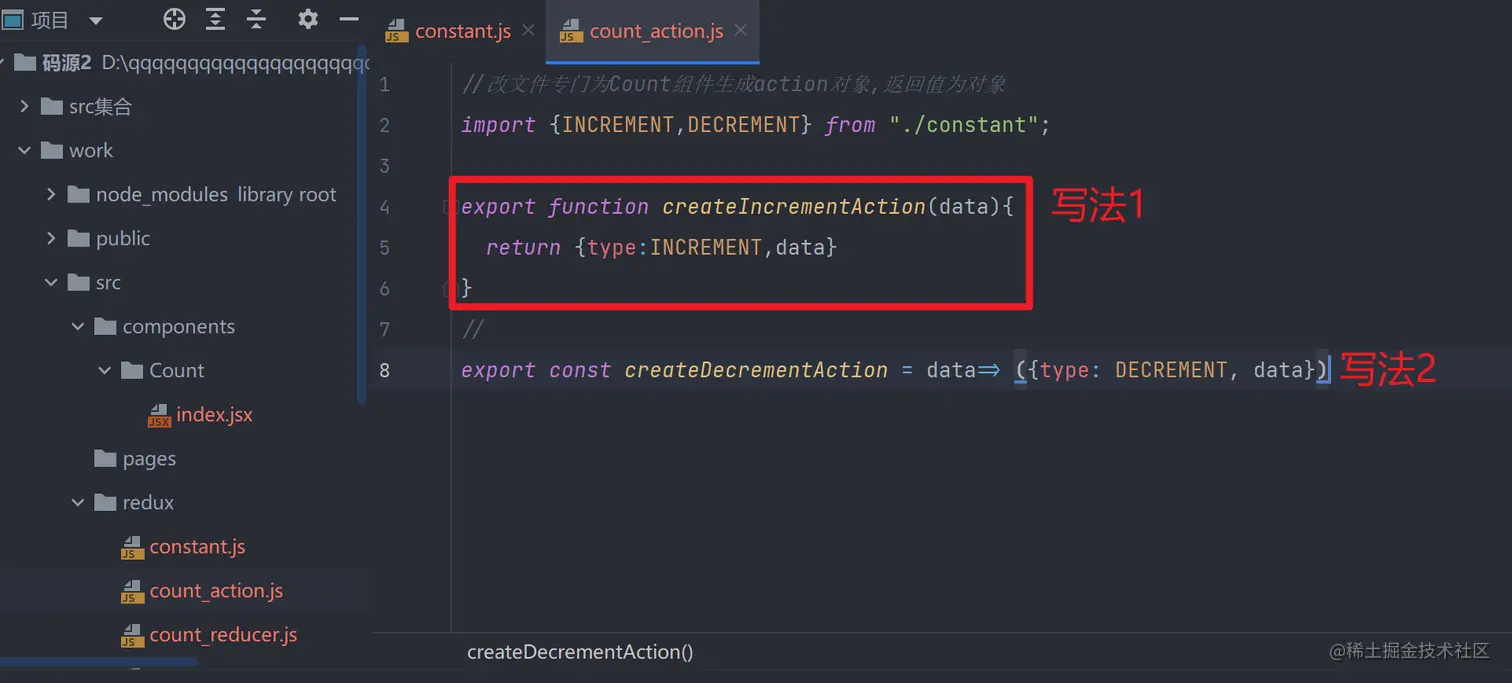Select the 码源2 project root
The width and height of the screenshot is (1512, 683).
[185, 63]
